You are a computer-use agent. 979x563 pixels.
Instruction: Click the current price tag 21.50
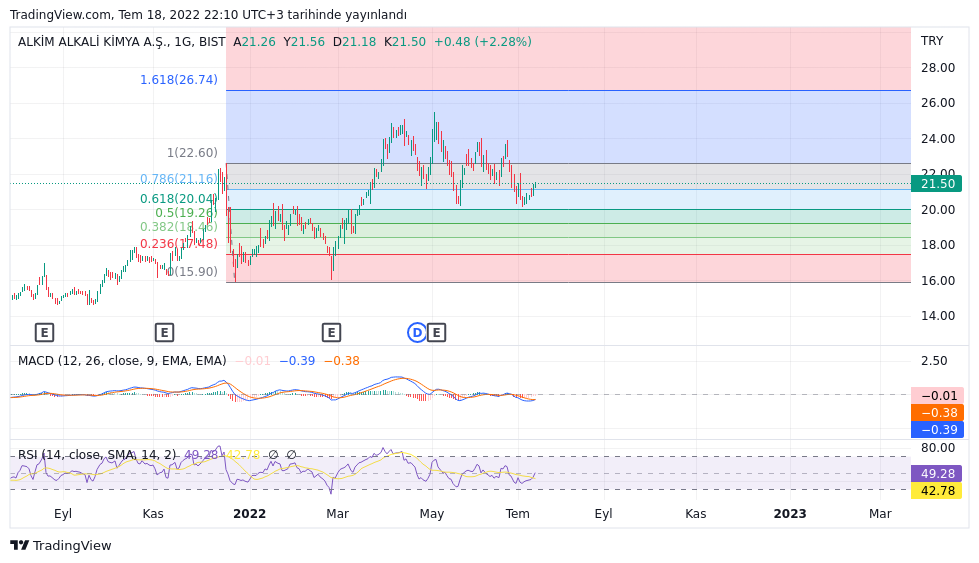pos(937,184)
